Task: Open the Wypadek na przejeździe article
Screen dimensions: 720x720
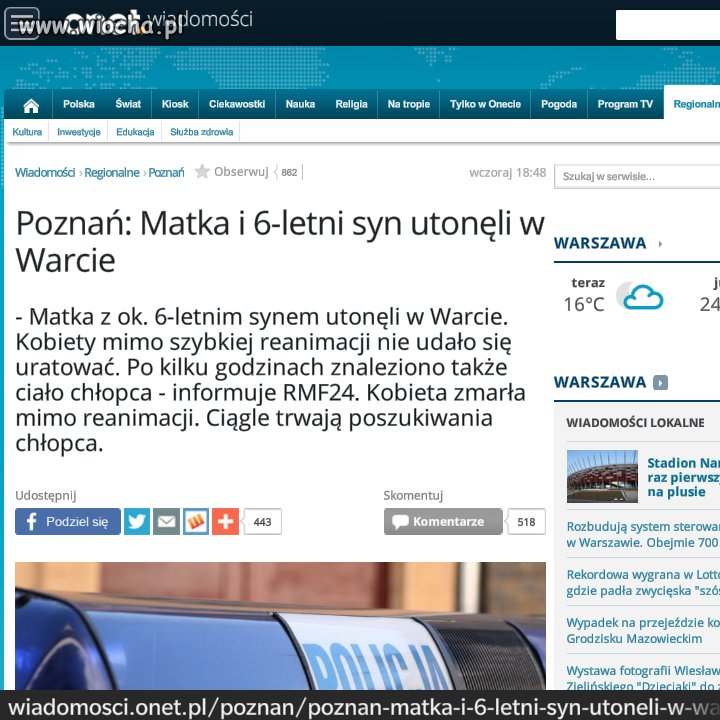Action: [643, 630]
